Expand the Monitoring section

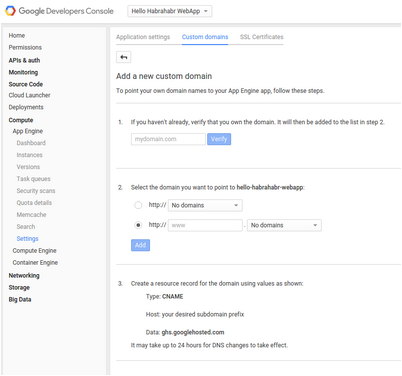(23, 72)
